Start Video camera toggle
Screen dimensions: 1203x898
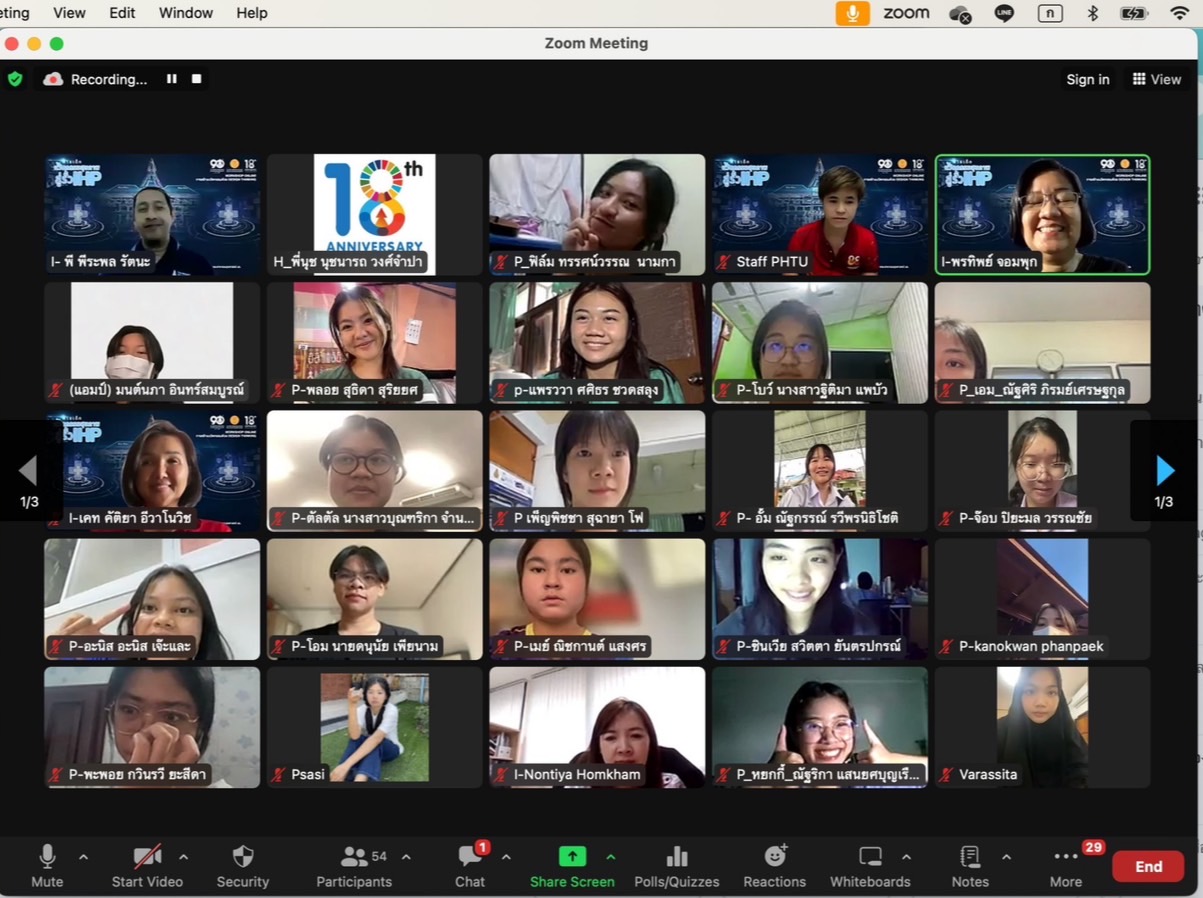[x=147, y=866]
